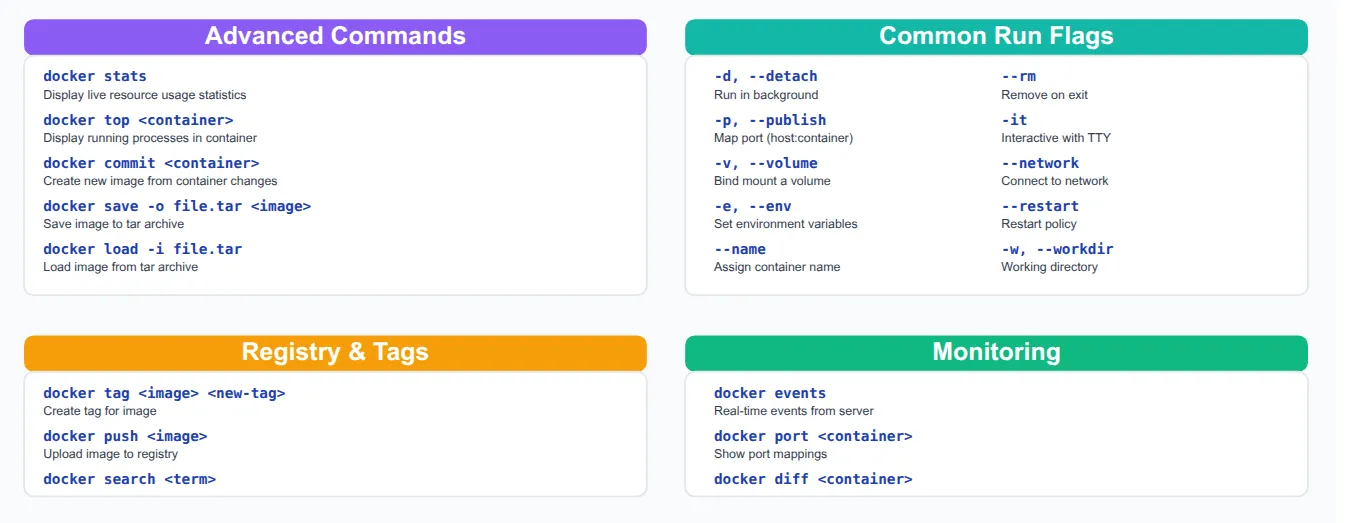Screen dimensions: 1347x523
Task: Select the docker port <container> command
Action: [813, 436]
